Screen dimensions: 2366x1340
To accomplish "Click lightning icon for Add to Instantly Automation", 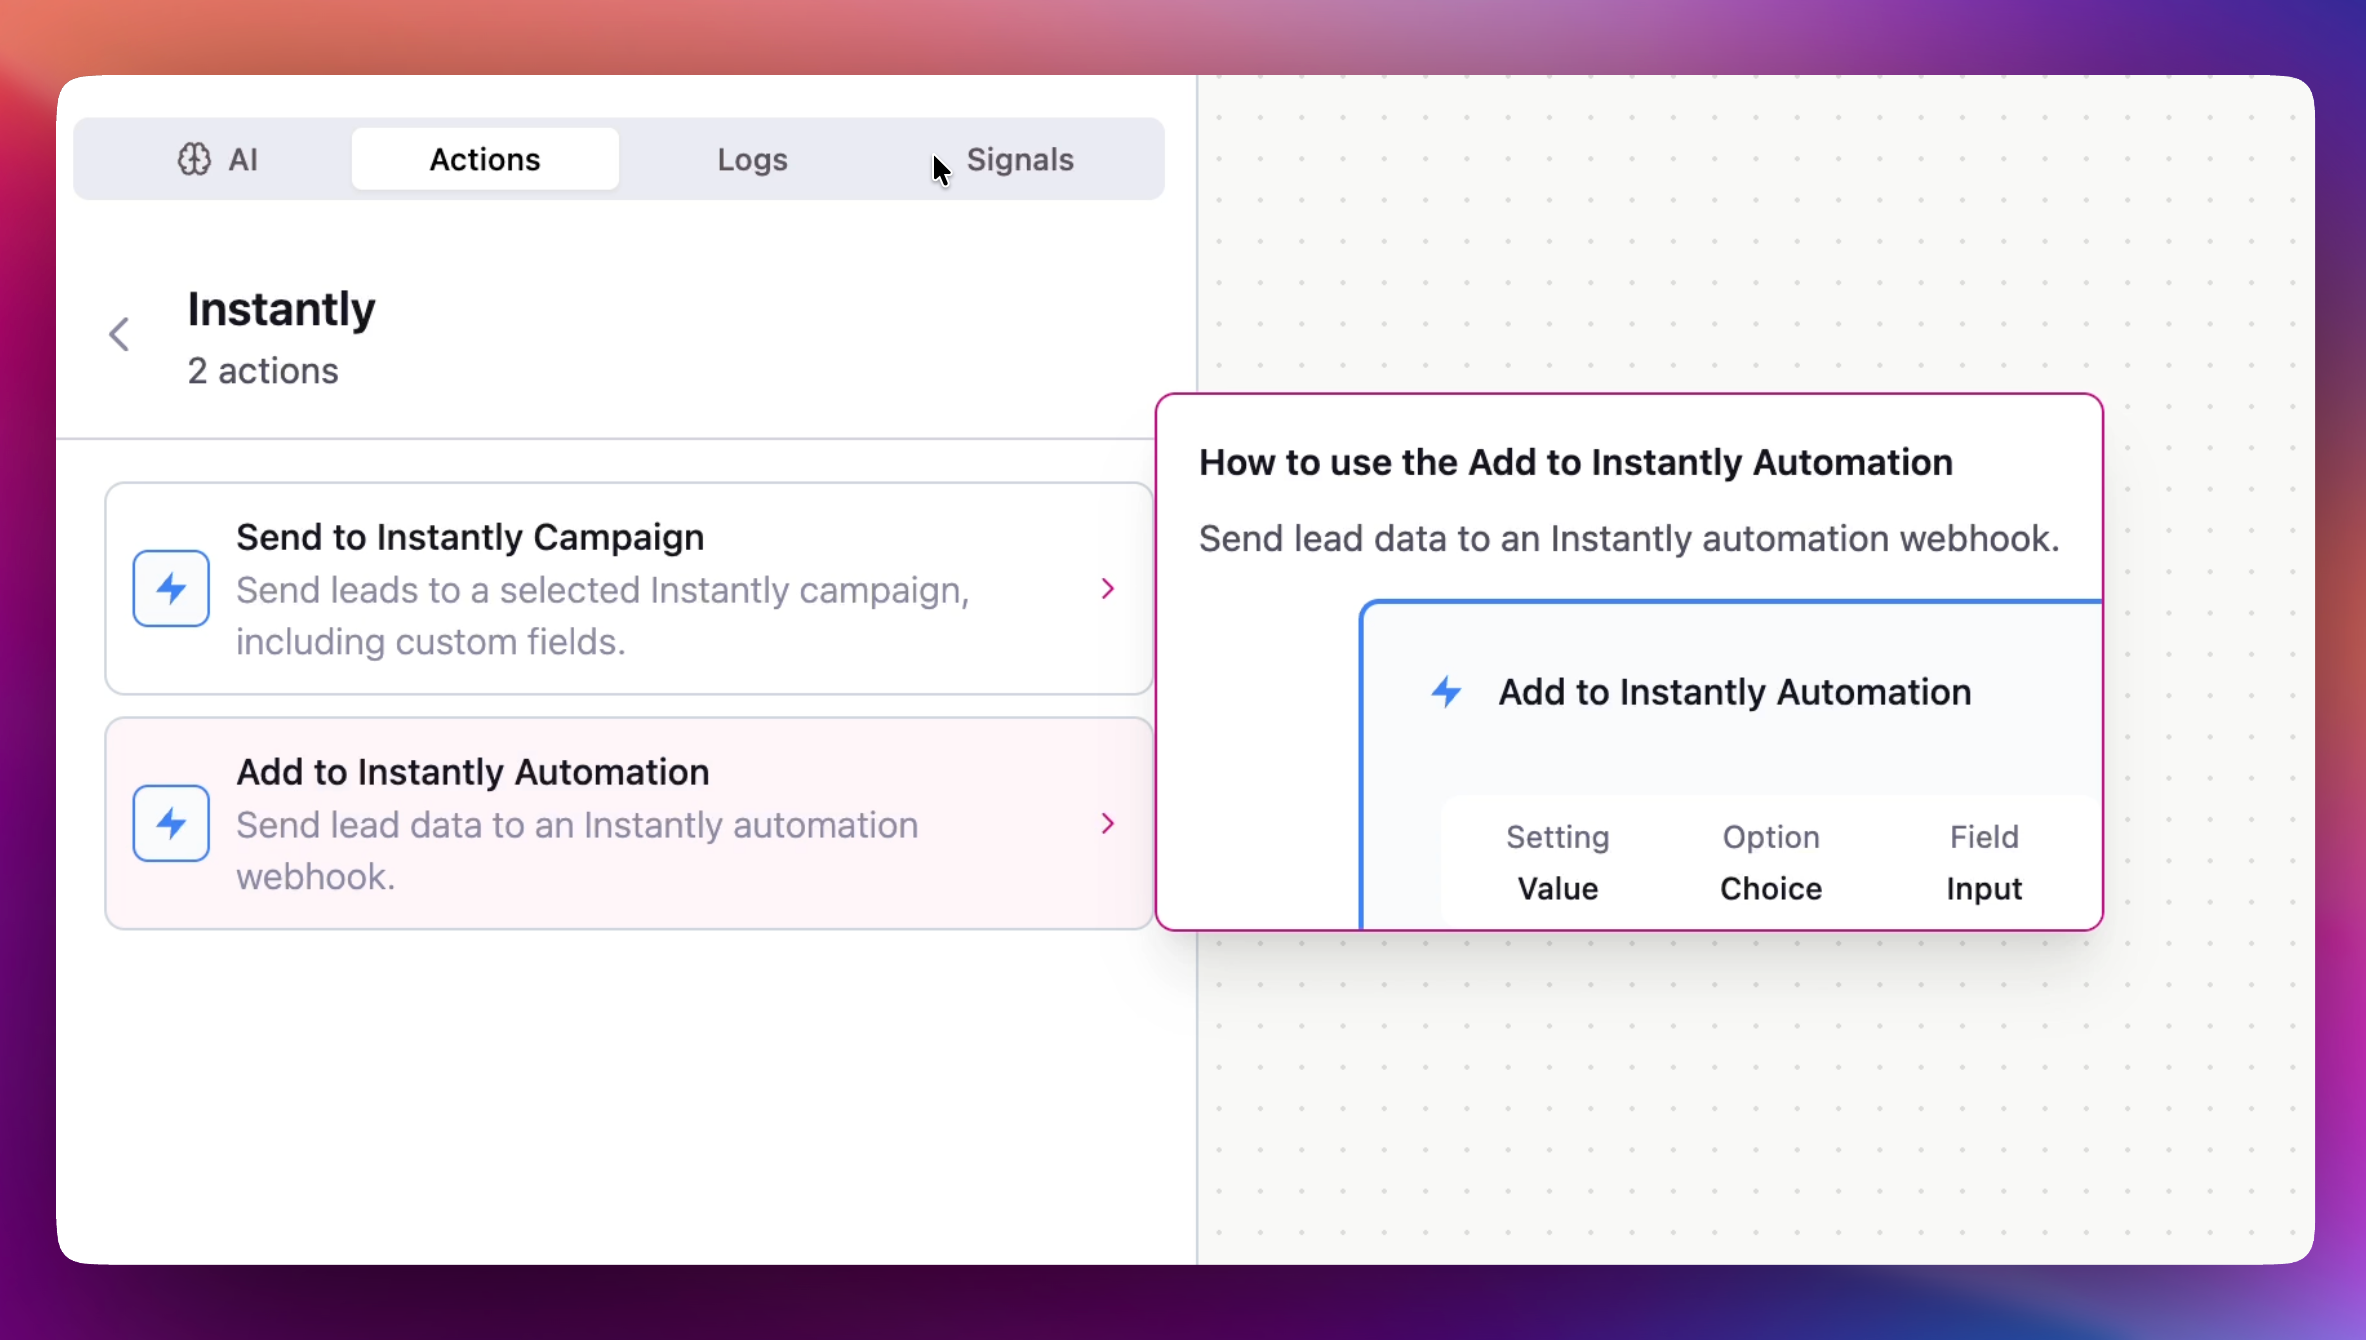I will (x=171, y=823).
